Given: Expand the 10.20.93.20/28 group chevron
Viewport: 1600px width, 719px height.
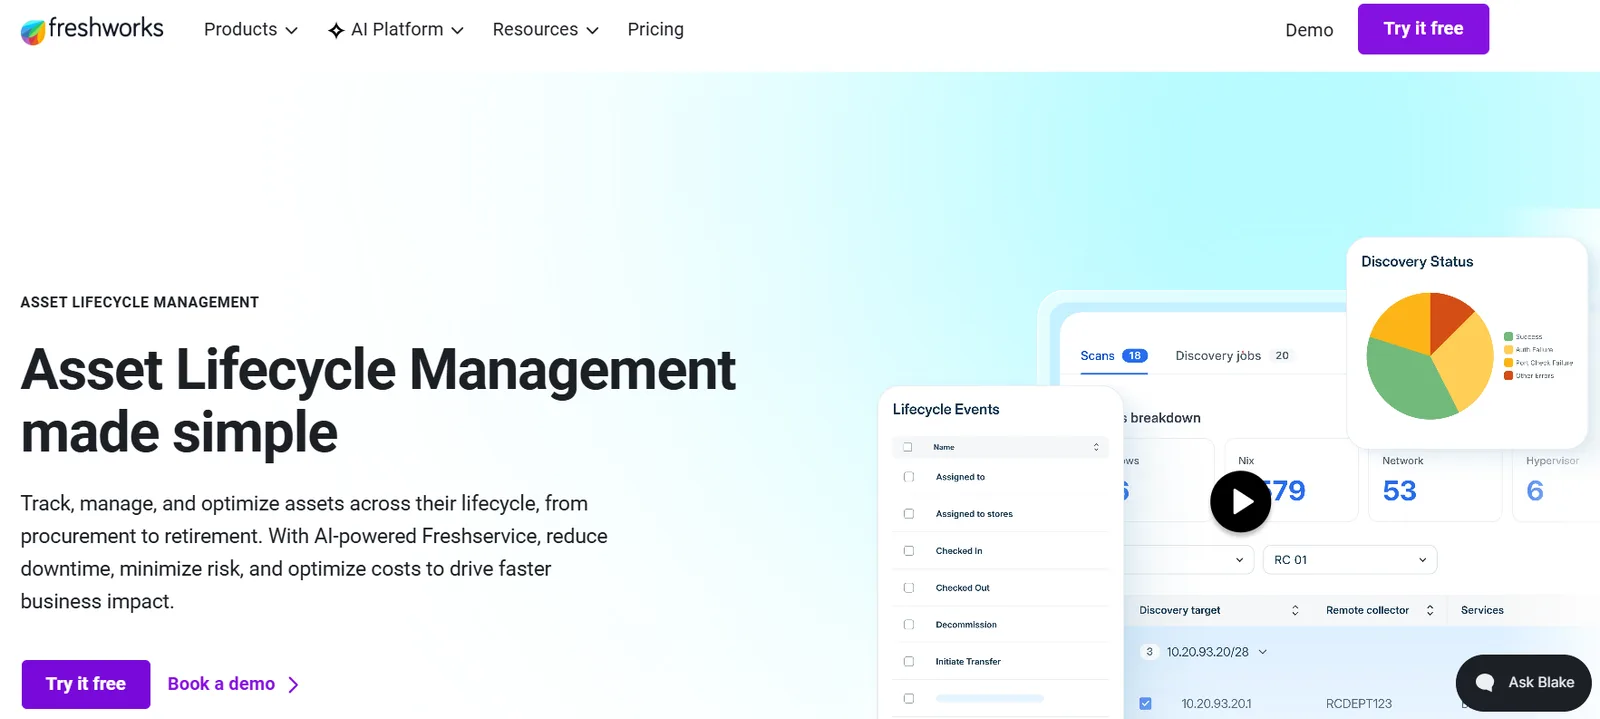Looking at the screenshot, I should pos(1263,652).
